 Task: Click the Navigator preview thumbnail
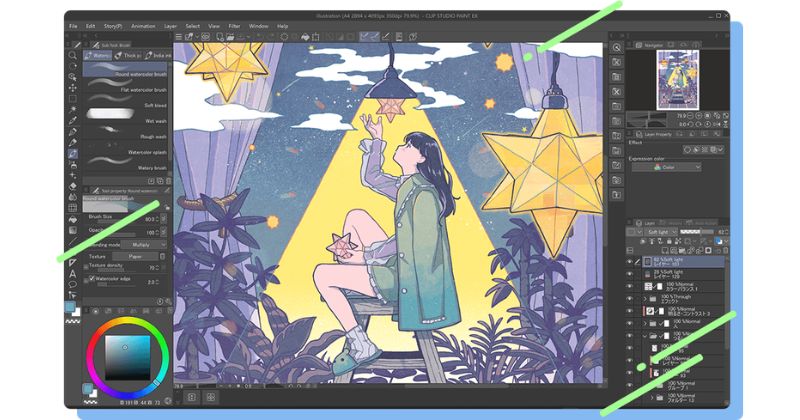[x=678, y=80]
